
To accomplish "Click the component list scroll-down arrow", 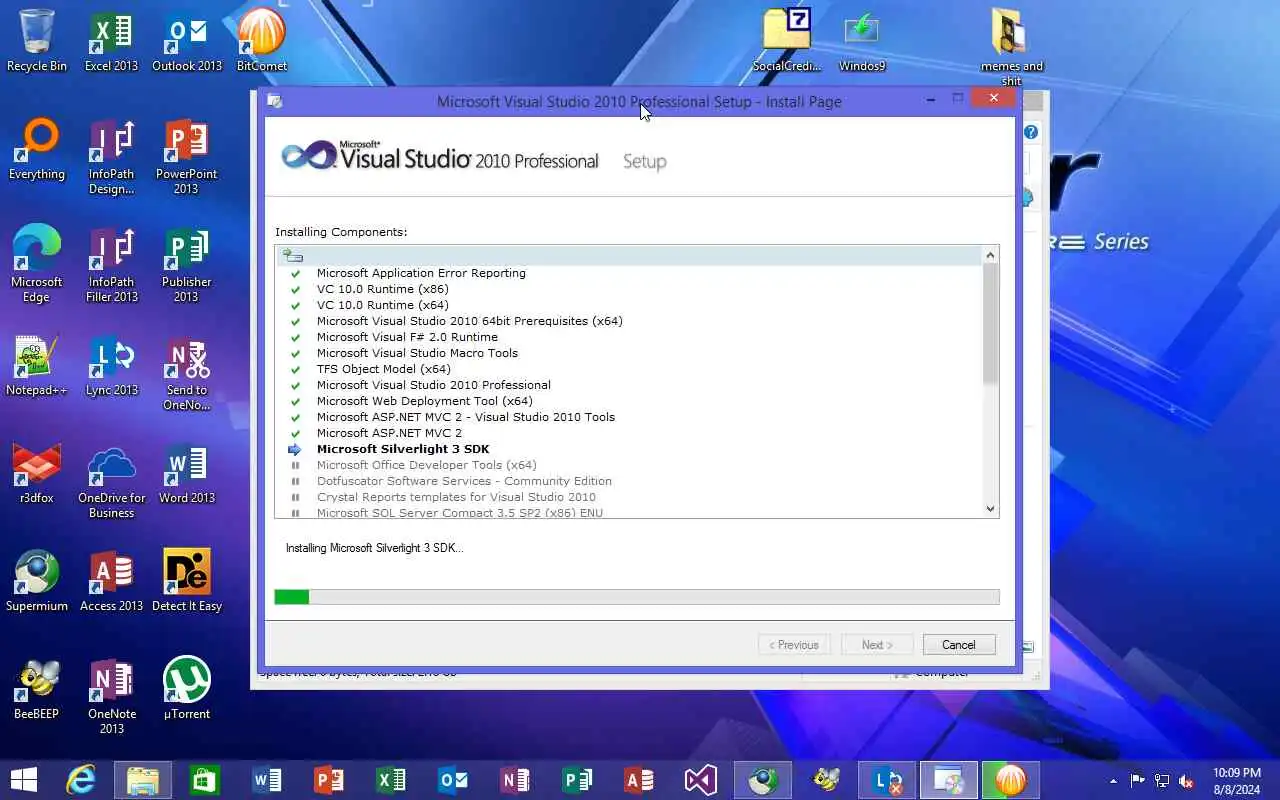I will tap(990, 508).
